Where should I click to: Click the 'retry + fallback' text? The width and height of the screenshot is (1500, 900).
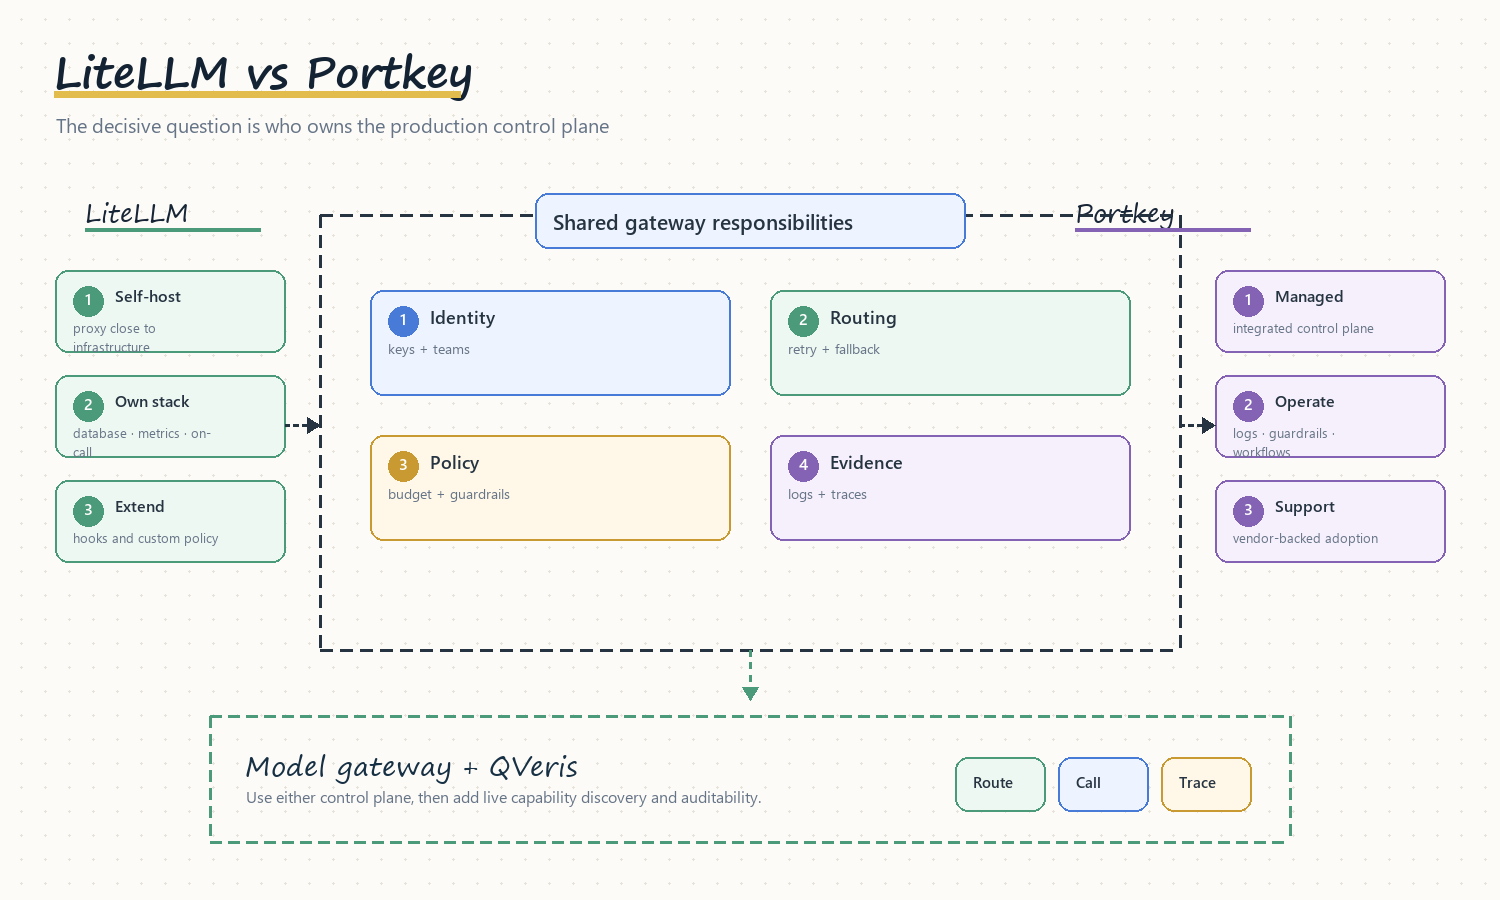(834, 350)
